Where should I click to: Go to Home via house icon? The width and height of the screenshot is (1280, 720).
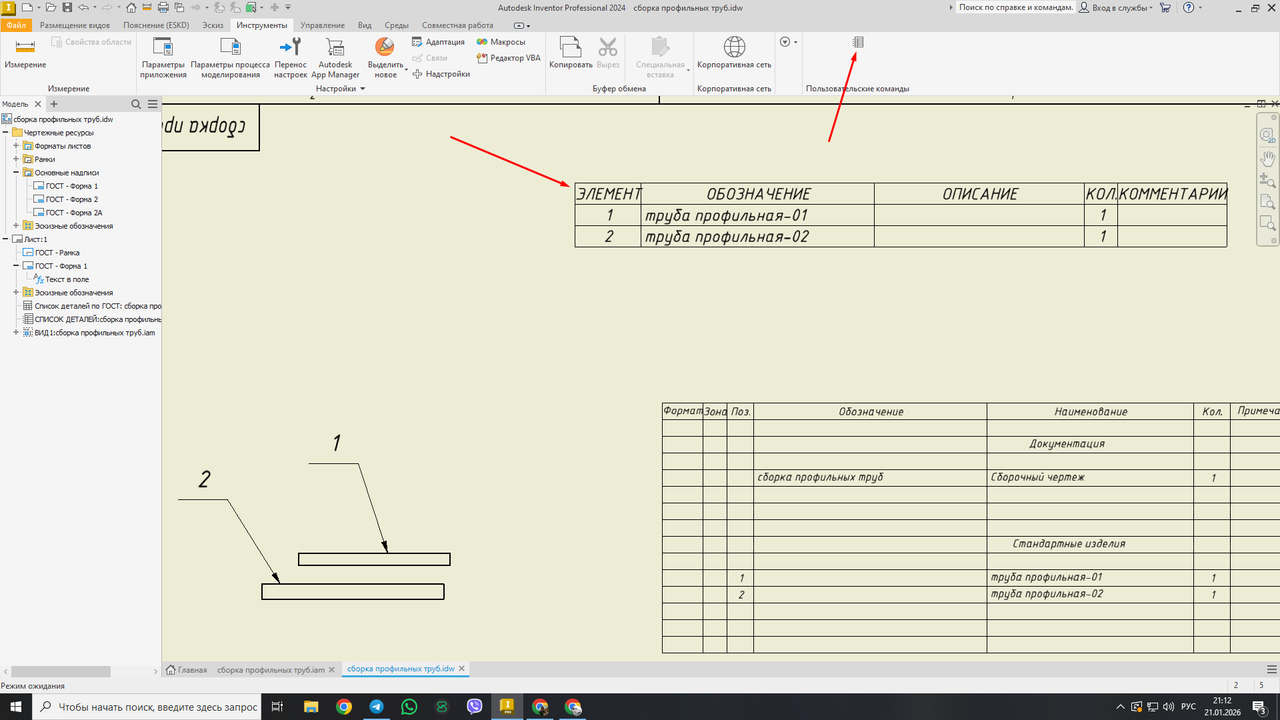[131, 7]
